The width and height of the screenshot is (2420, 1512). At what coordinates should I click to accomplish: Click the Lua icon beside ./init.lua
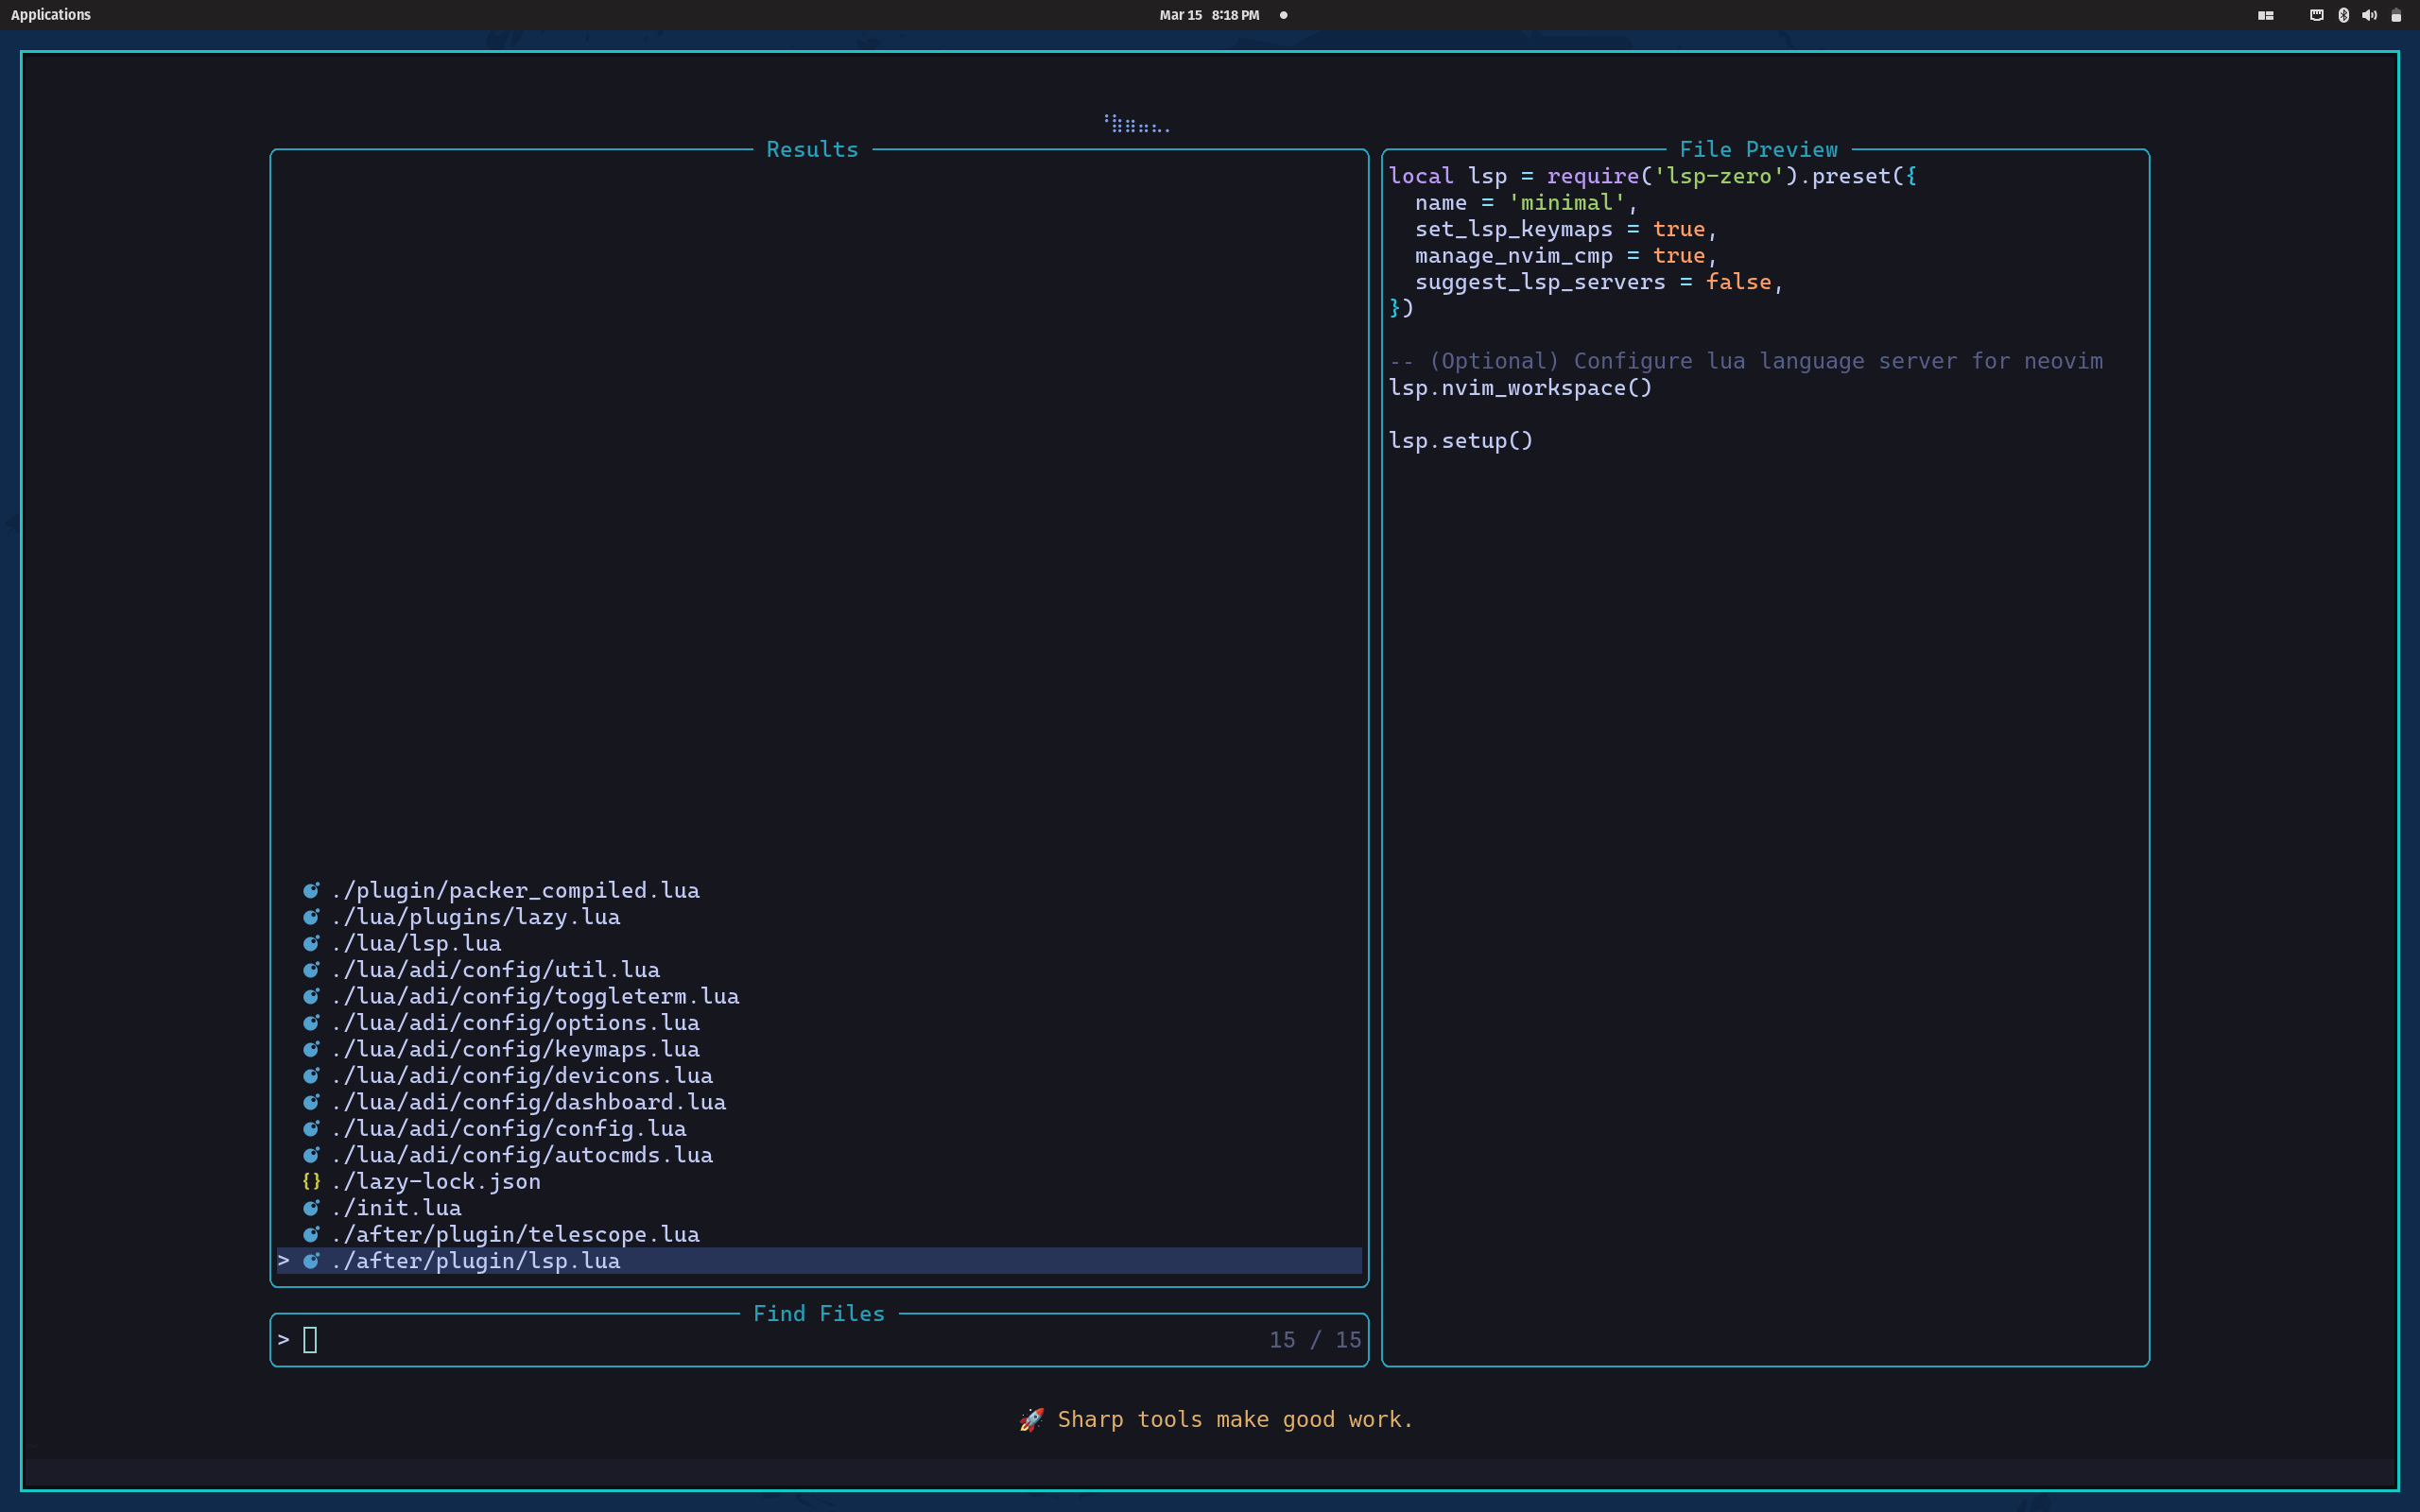(311, 1208)
